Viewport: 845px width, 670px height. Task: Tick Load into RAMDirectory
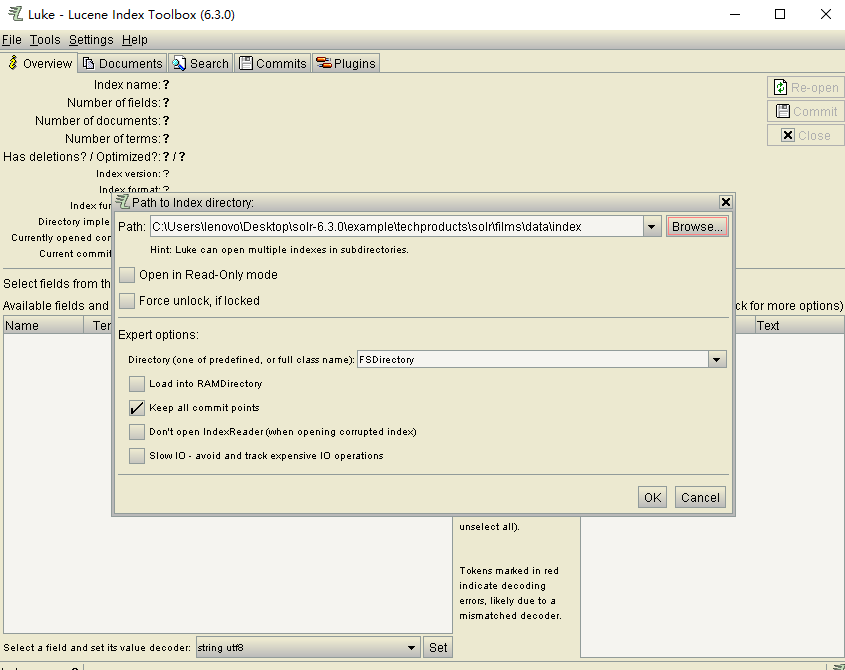coord(137,384)
